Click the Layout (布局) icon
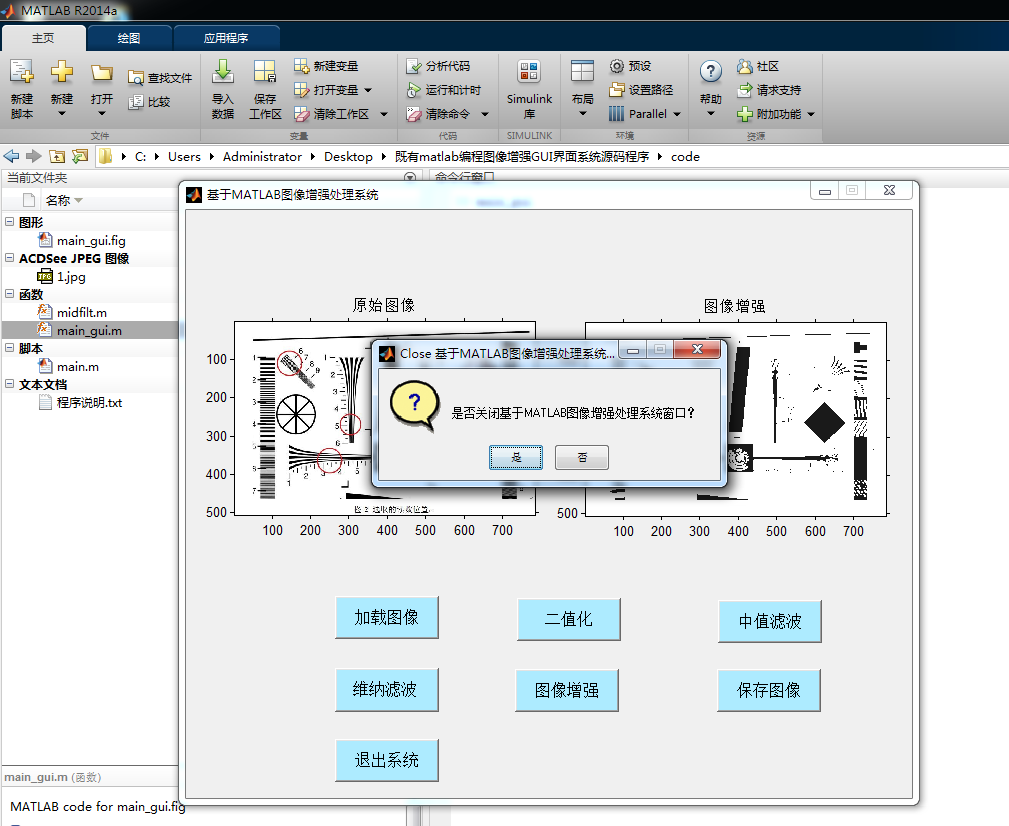 point(582,72)
